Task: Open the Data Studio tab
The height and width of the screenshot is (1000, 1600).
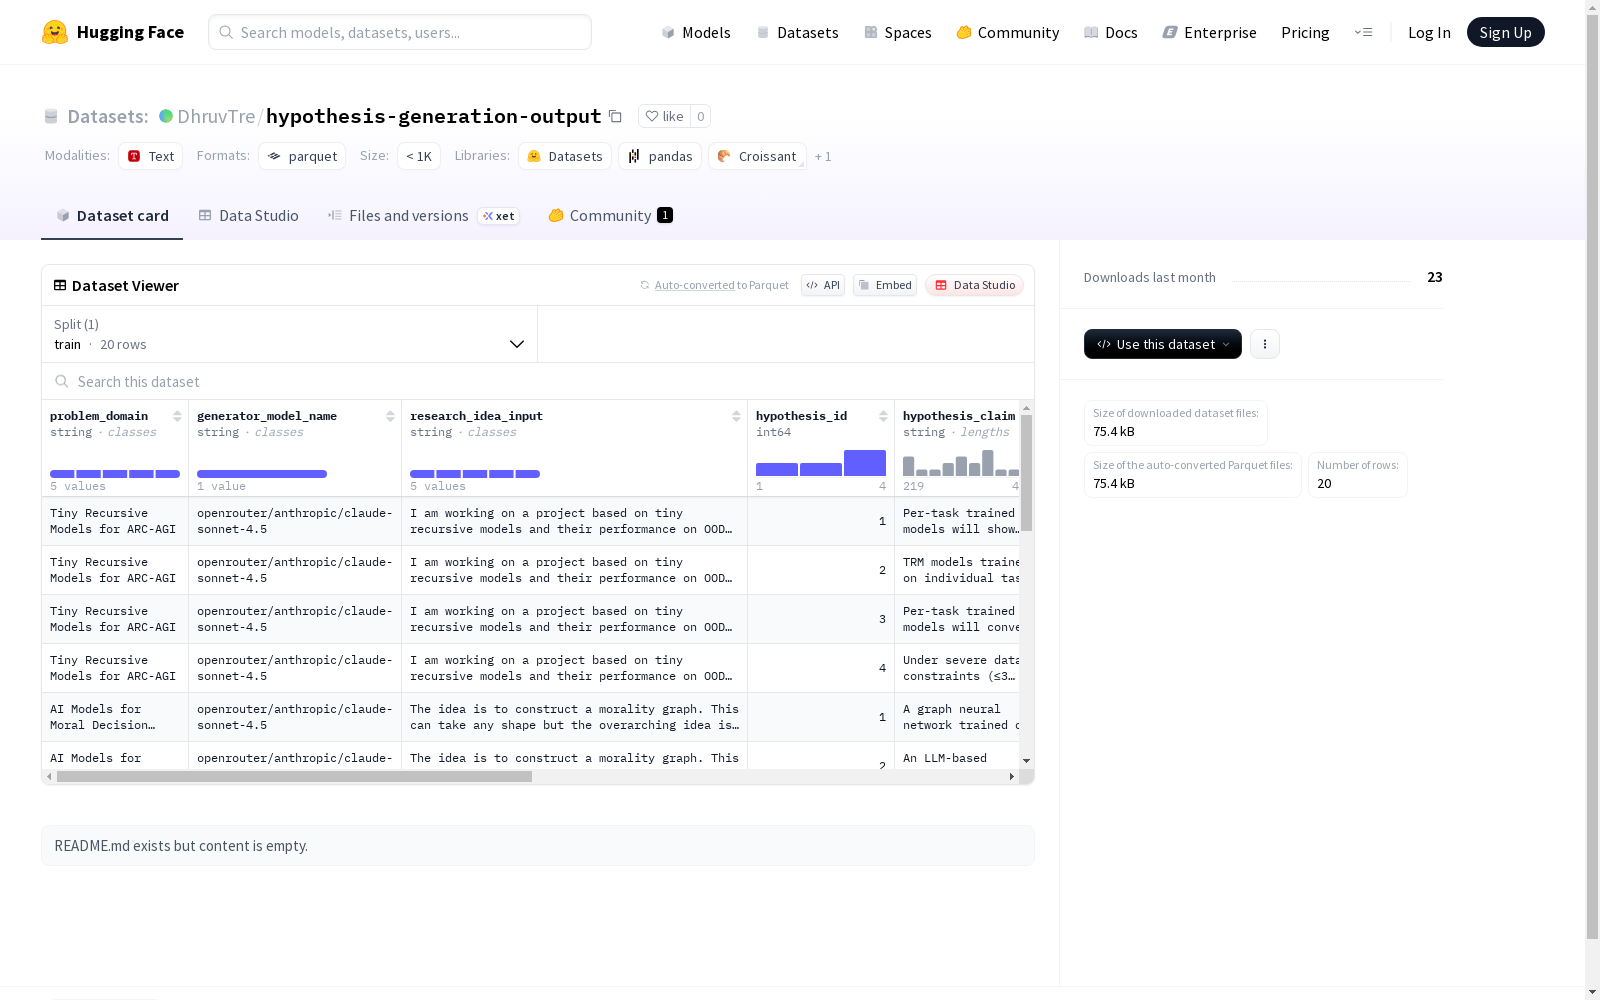Action: coord(249,216)
